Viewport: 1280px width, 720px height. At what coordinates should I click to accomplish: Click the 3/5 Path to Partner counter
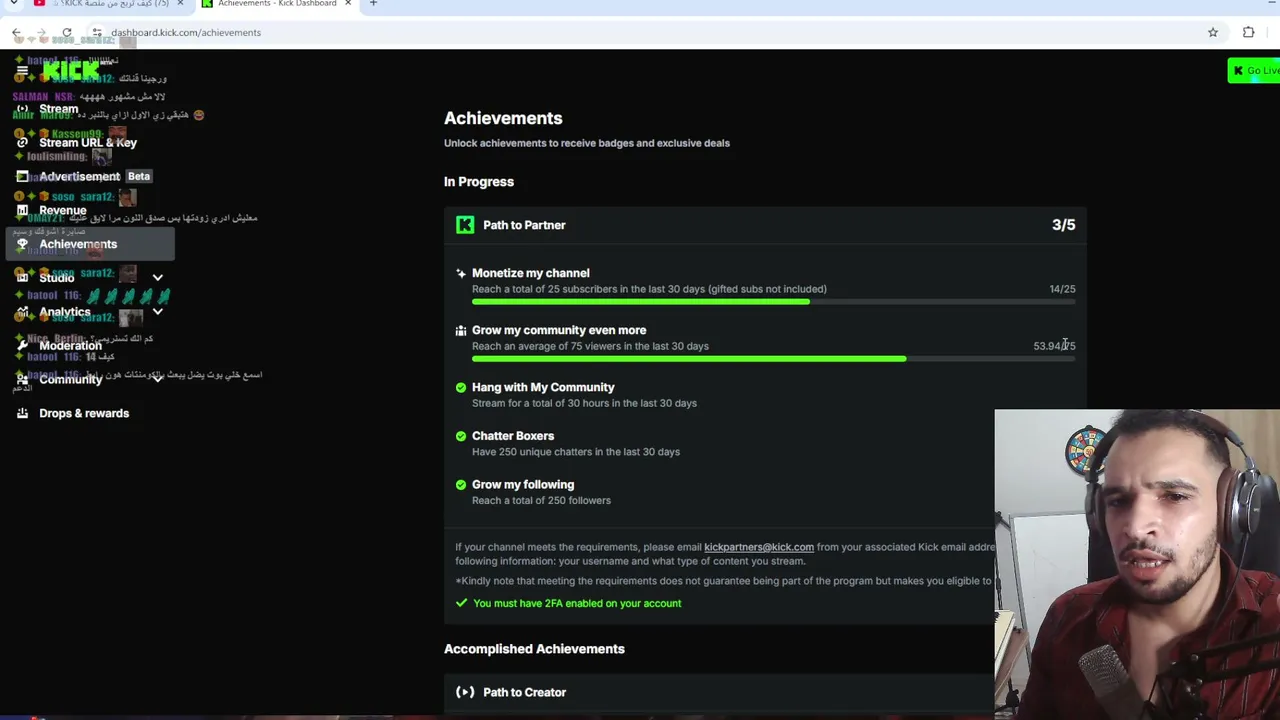1064,225
